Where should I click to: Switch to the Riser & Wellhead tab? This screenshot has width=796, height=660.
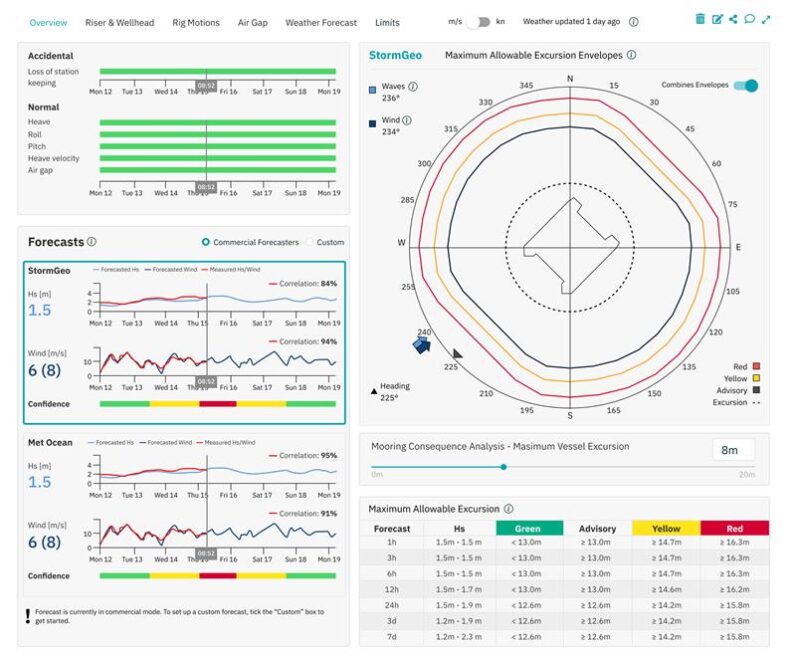click(x=119, y=22)
